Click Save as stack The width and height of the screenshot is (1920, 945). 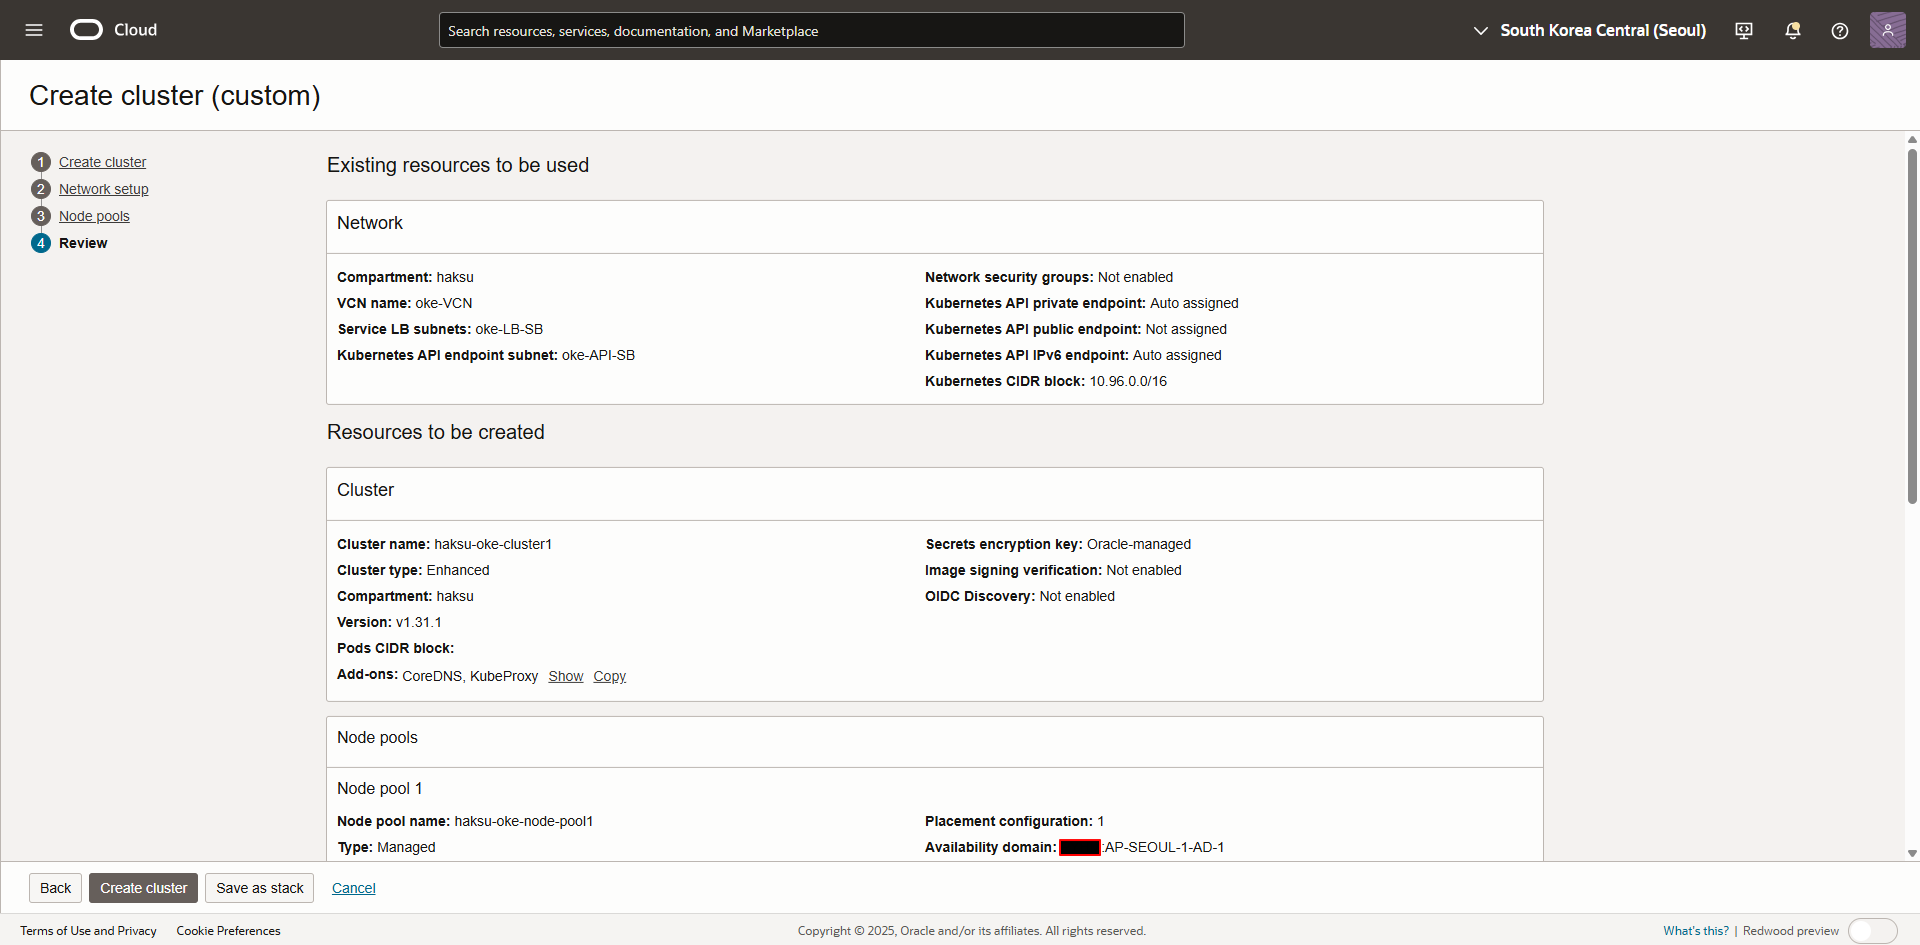(260, 888)
